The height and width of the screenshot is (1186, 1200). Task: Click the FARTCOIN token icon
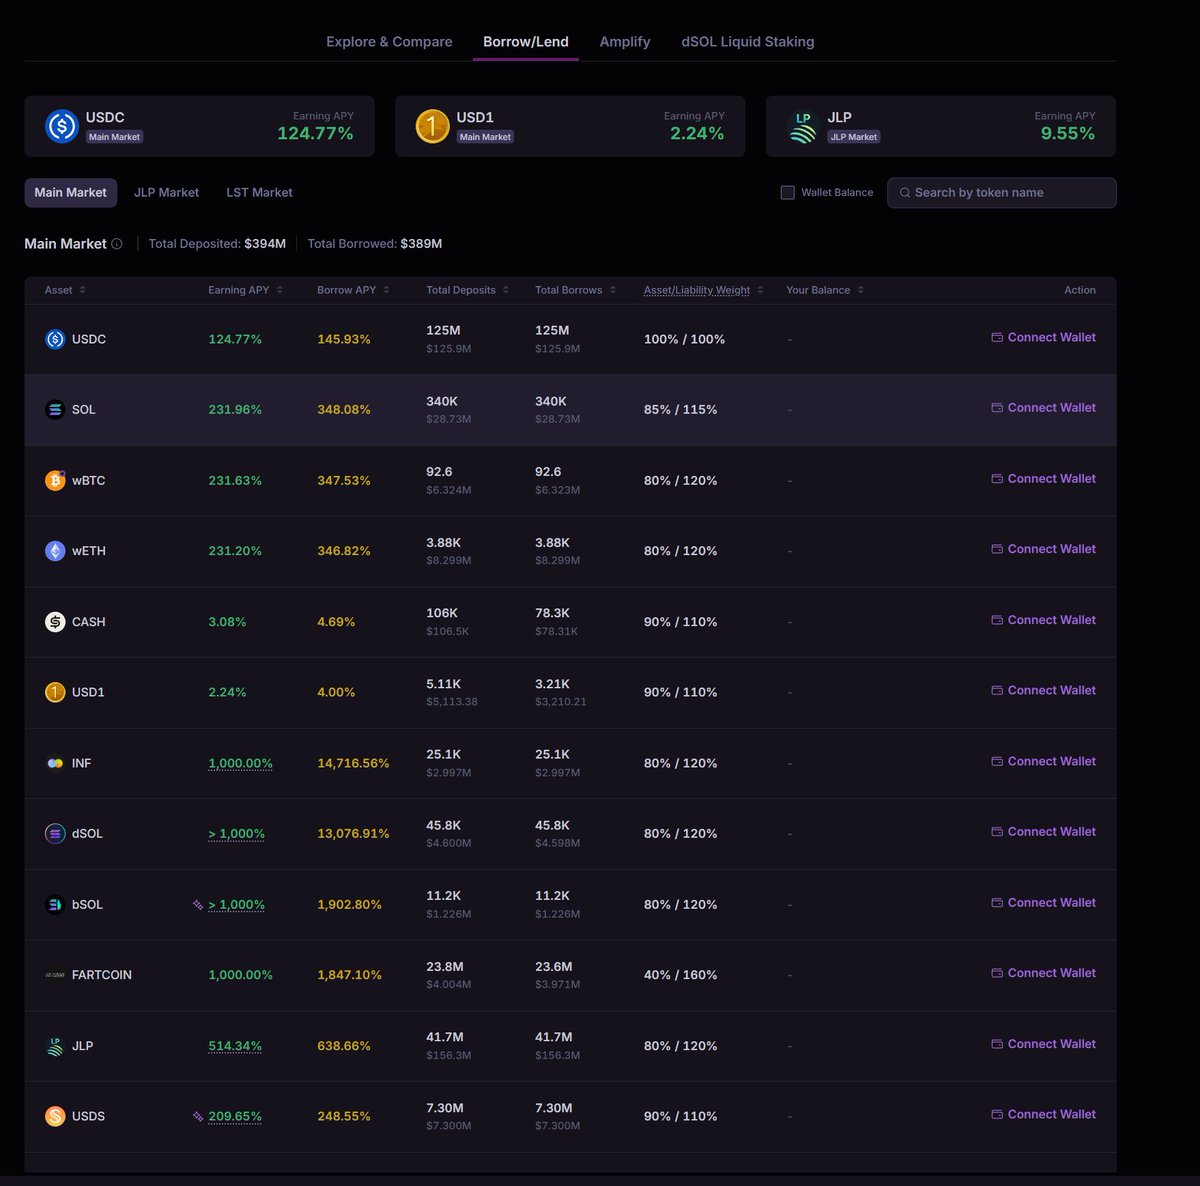(x=55, y=975)
